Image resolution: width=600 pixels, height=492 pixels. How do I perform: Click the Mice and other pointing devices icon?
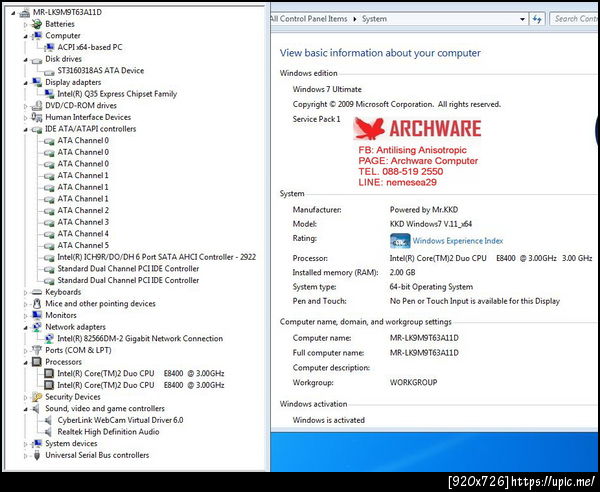tap(37, 304)
